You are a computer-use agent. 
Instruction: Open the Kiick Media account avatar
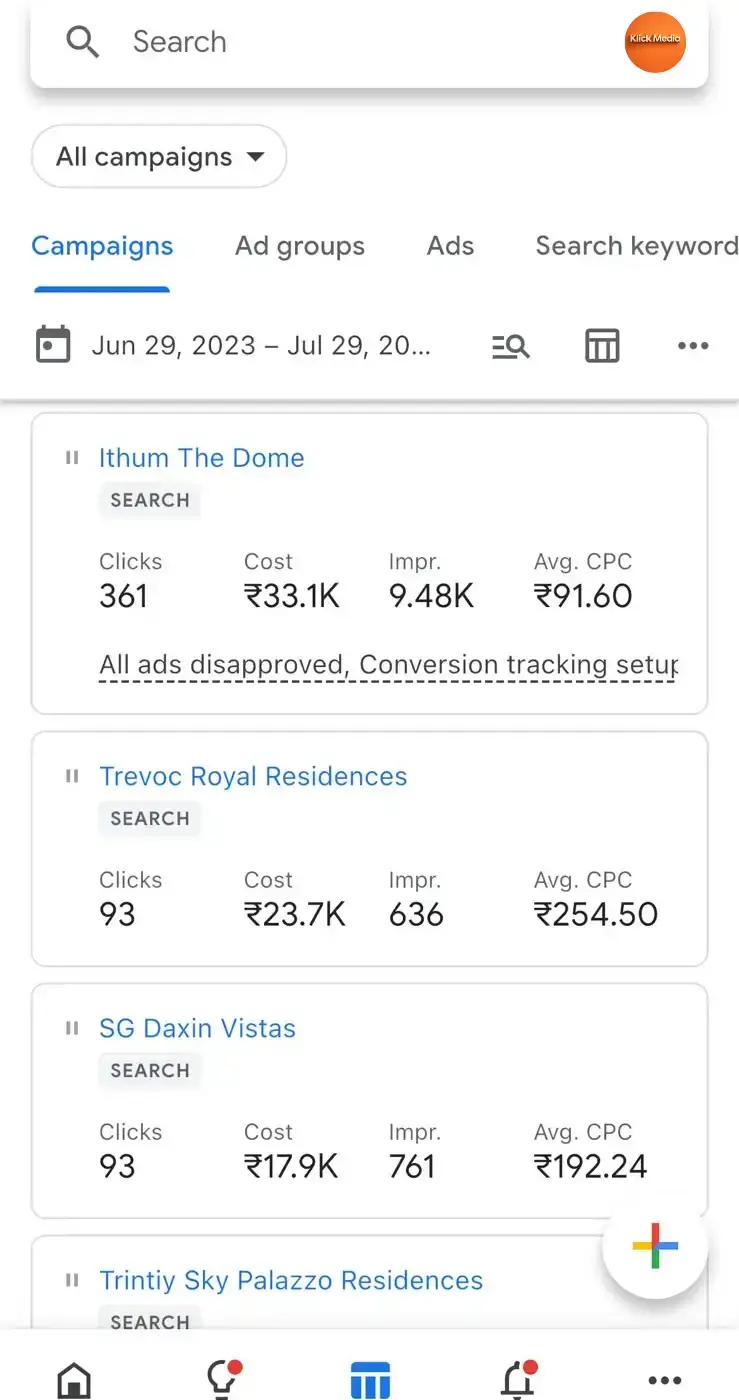point(655,42)
